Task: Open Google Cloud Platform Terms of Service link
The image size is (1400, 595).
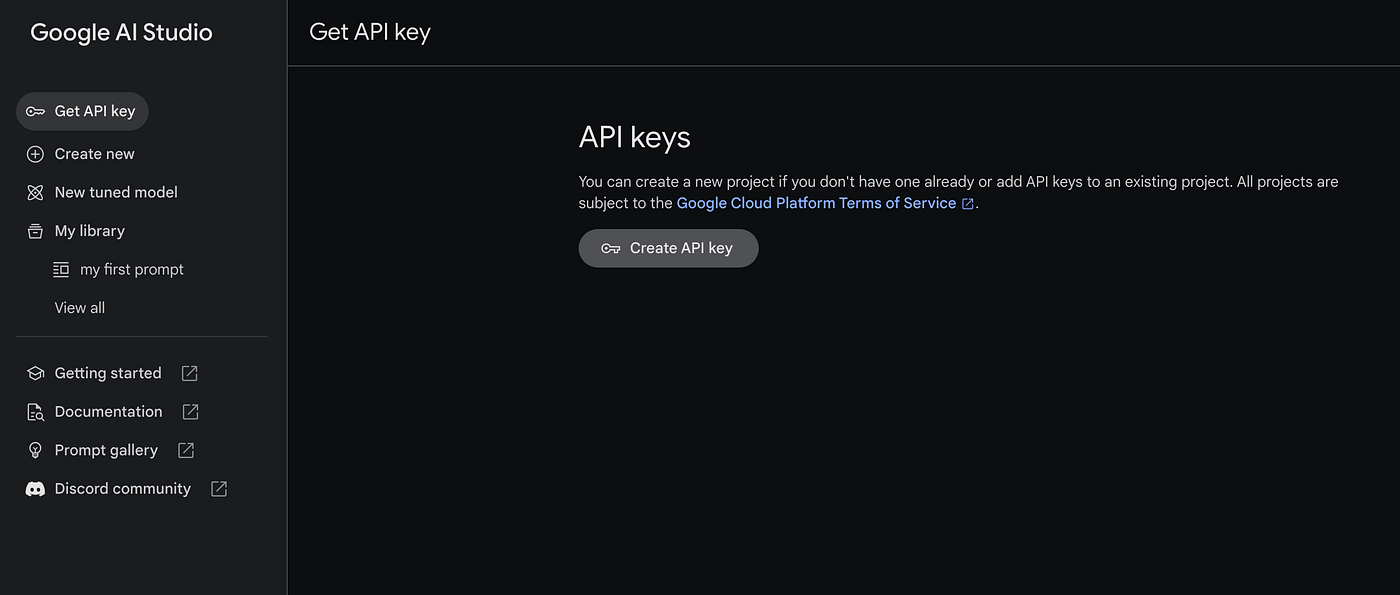Action: click(x=816, y=203)
